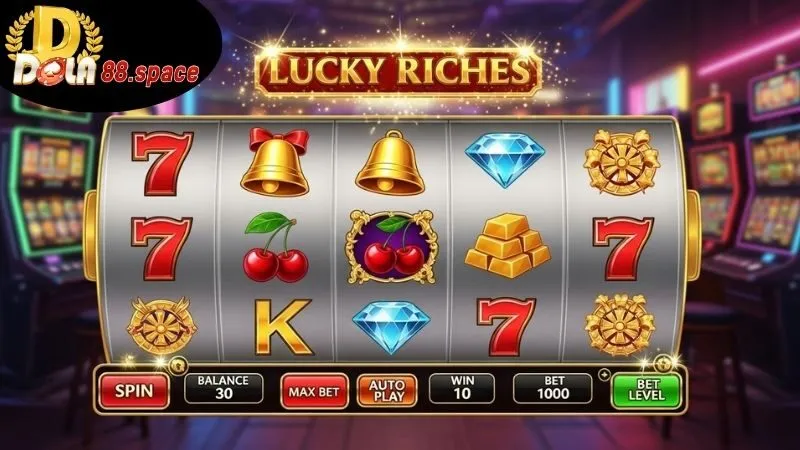Click the gold bars stack symbol
Image resolution: width=800 pixels, height=450 pixels.
507,246
